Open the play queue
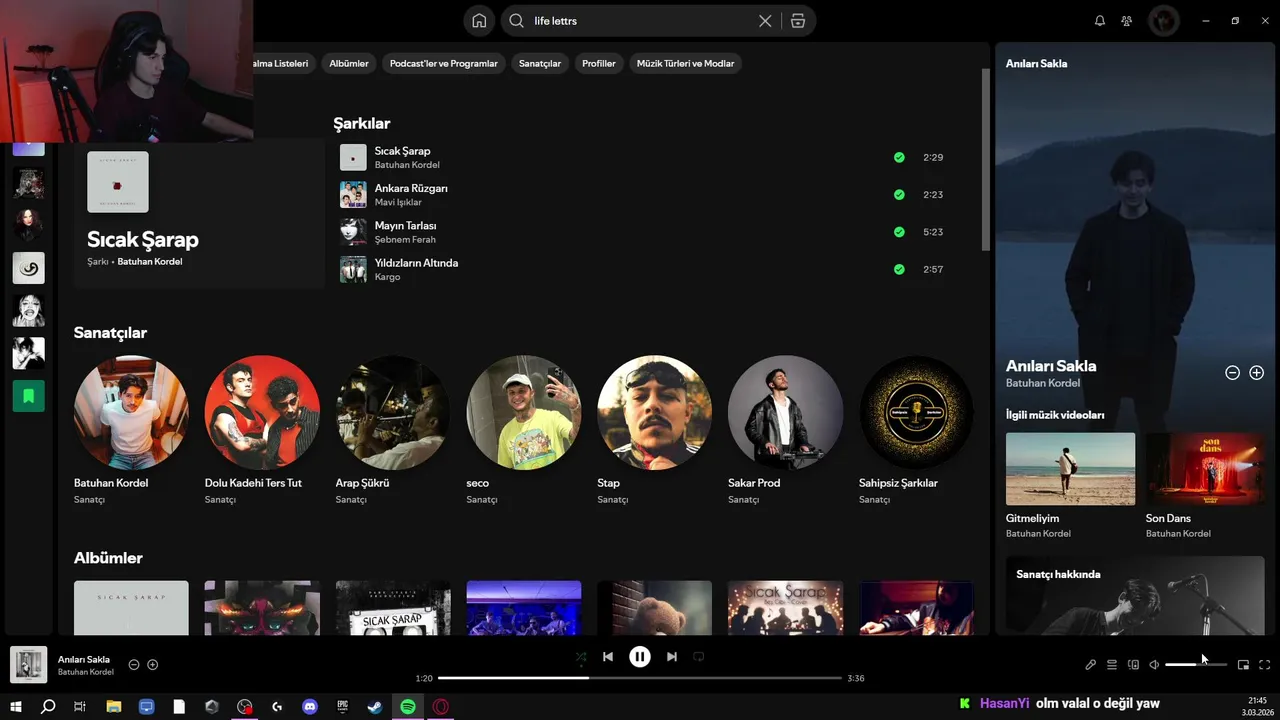Screen dimensions: 1280x720 pyautogui.click(x=1112, y=665)
